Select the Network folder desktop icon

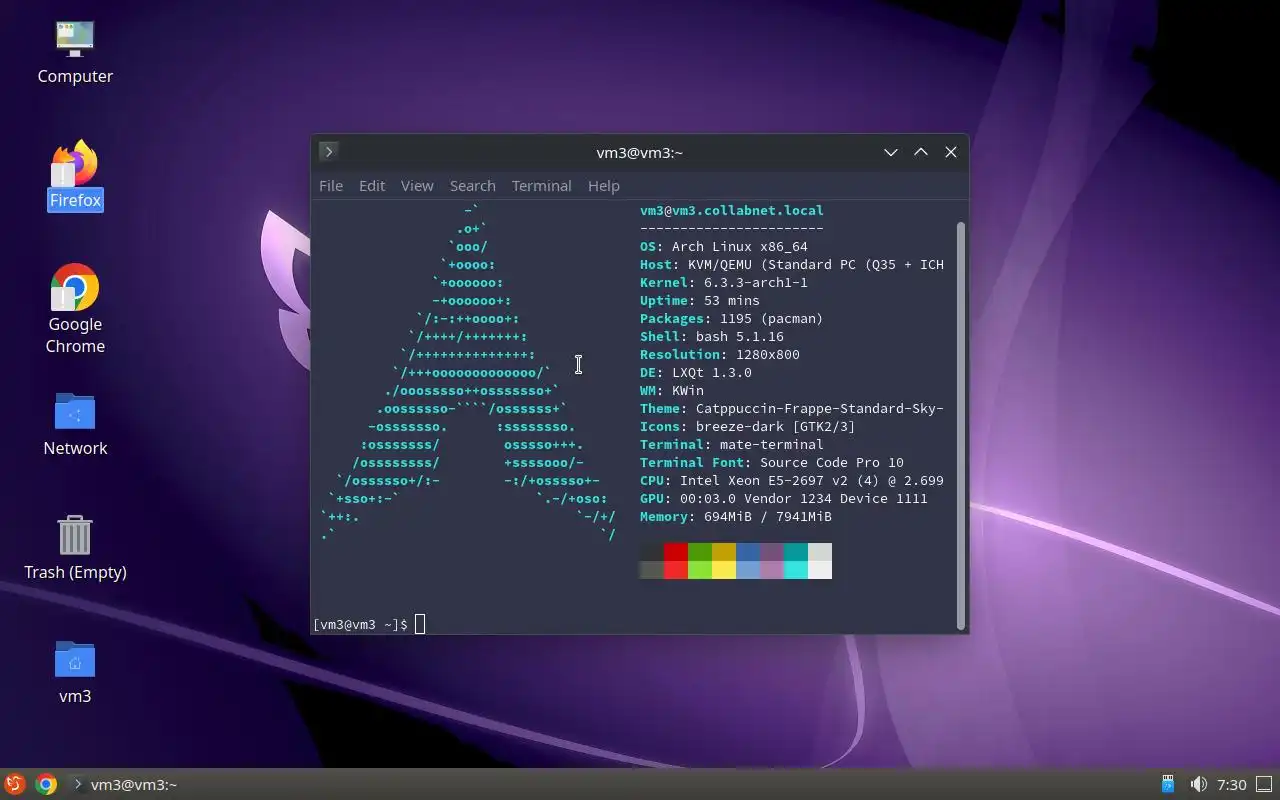coord(75,424)
